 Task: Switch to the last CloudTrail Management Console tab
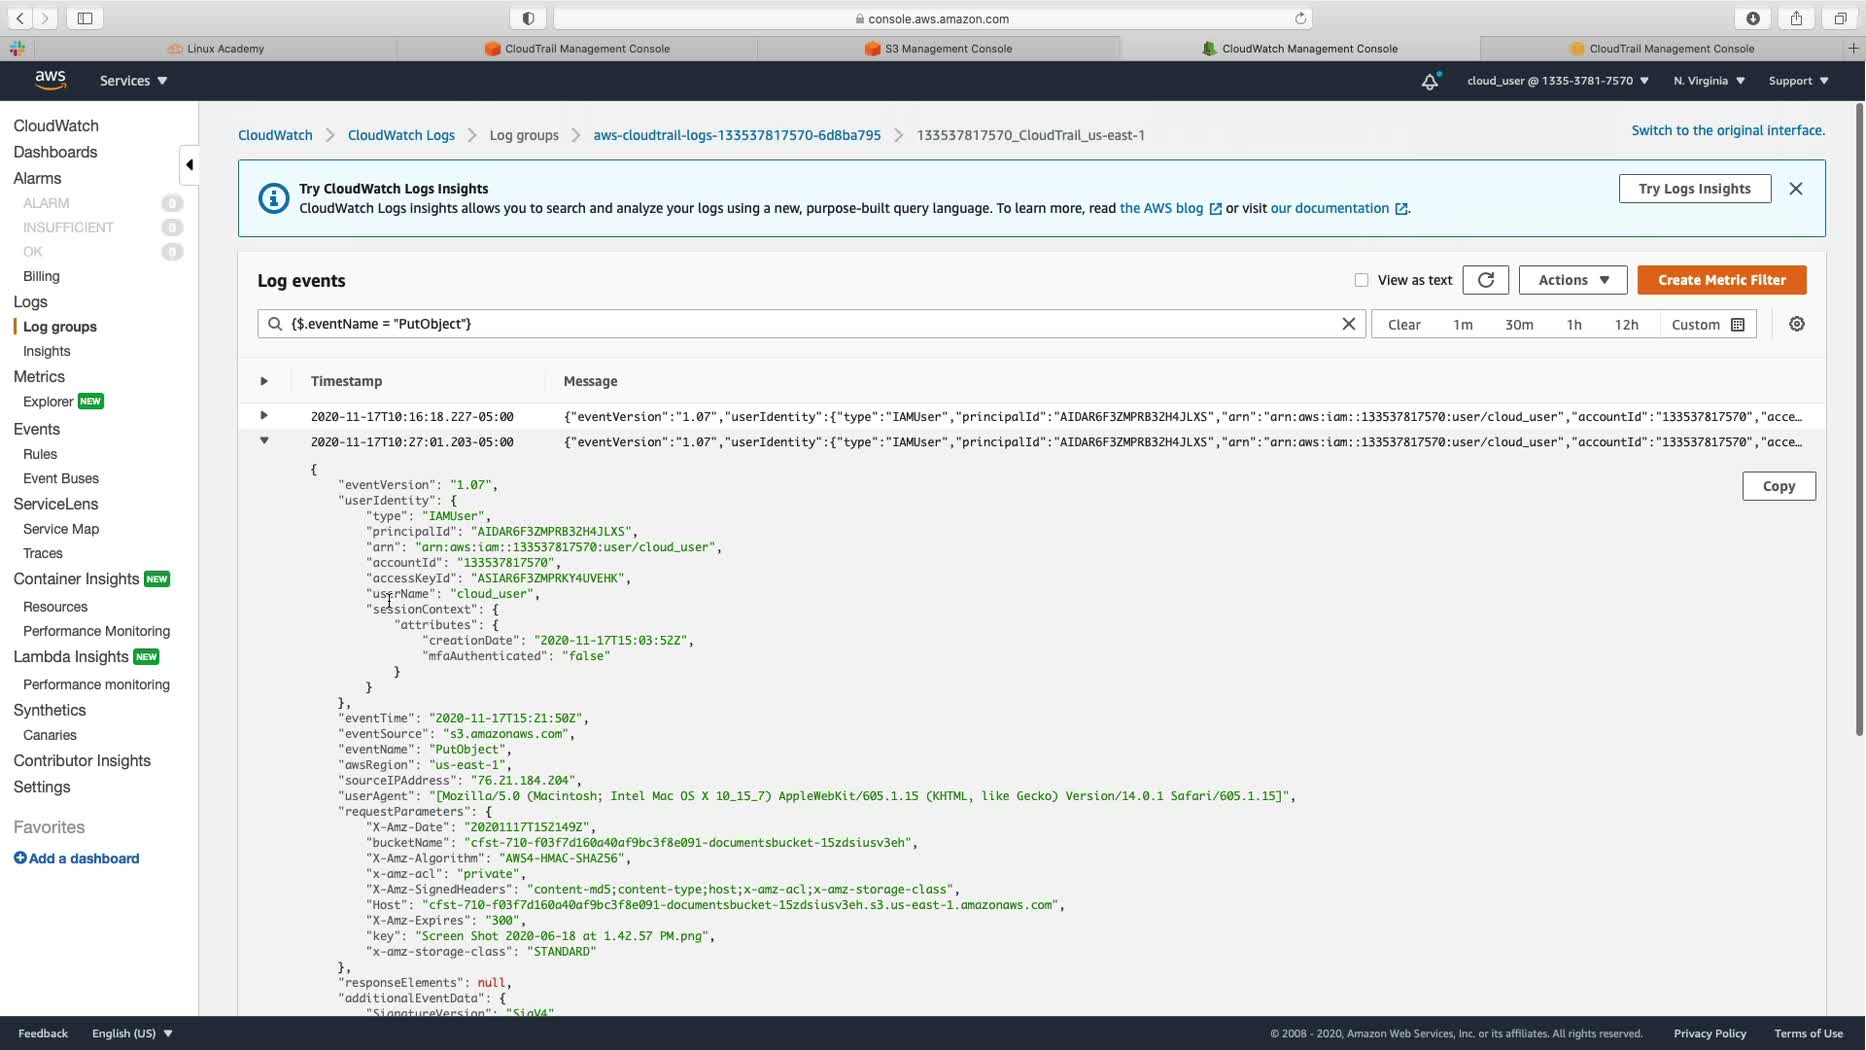tap(1661, 48)
